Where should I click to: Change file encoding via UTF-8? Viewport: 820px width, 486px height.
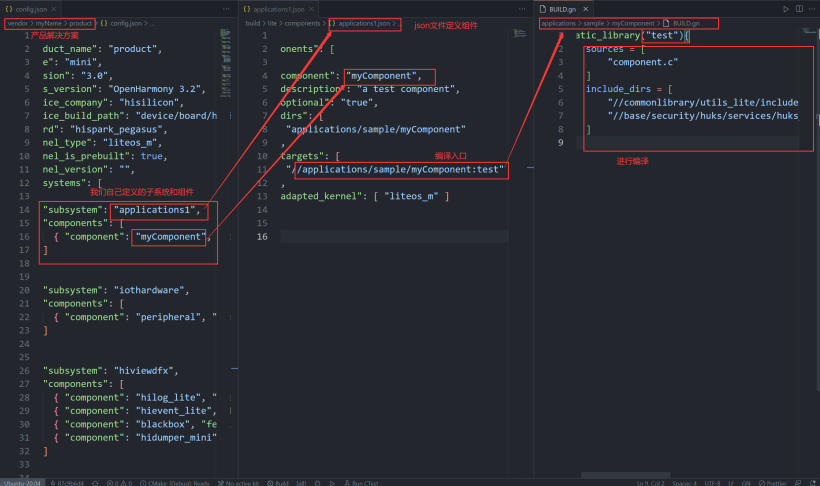point(712,483)
